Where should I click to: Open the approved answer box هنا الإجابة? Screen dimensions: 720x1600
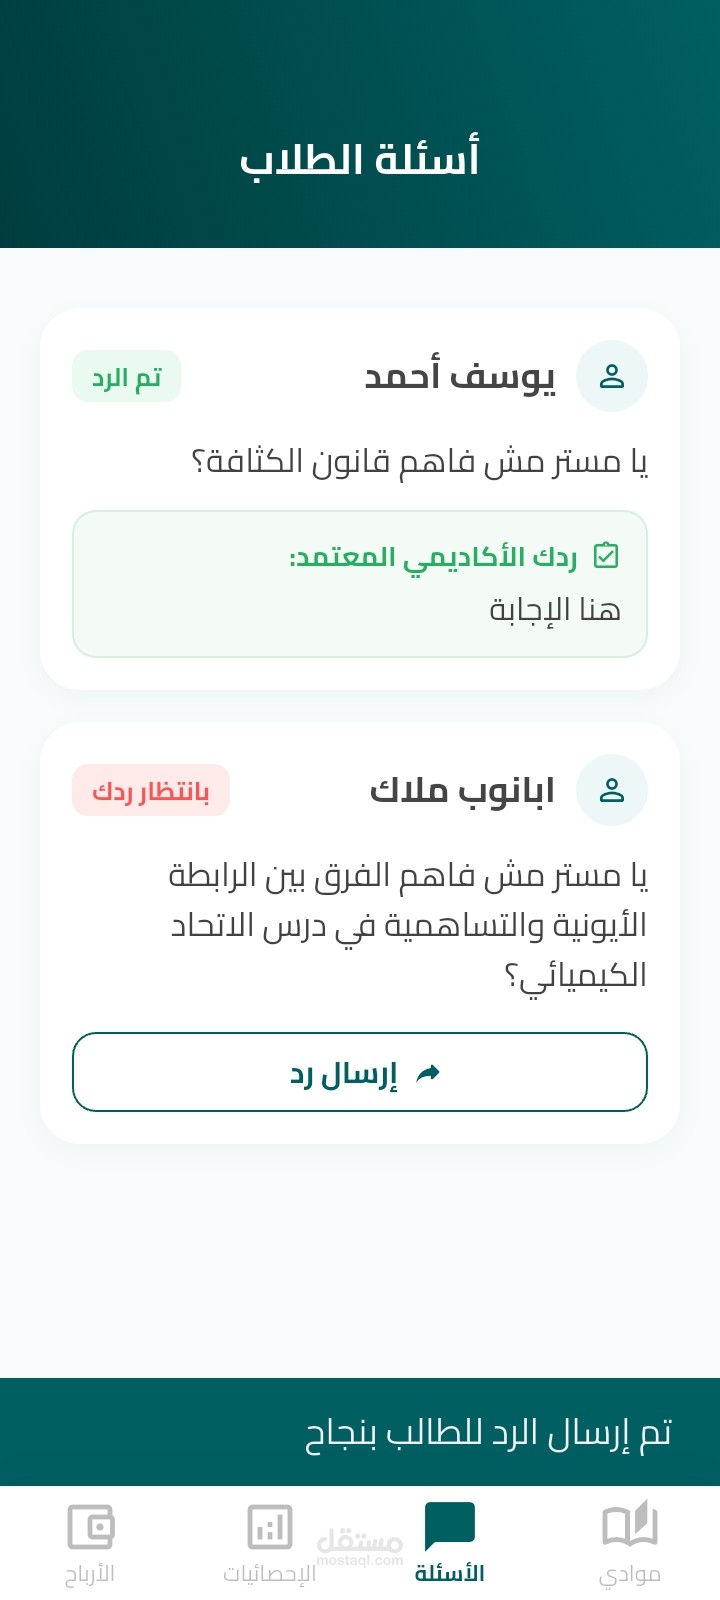click(360, 584)
